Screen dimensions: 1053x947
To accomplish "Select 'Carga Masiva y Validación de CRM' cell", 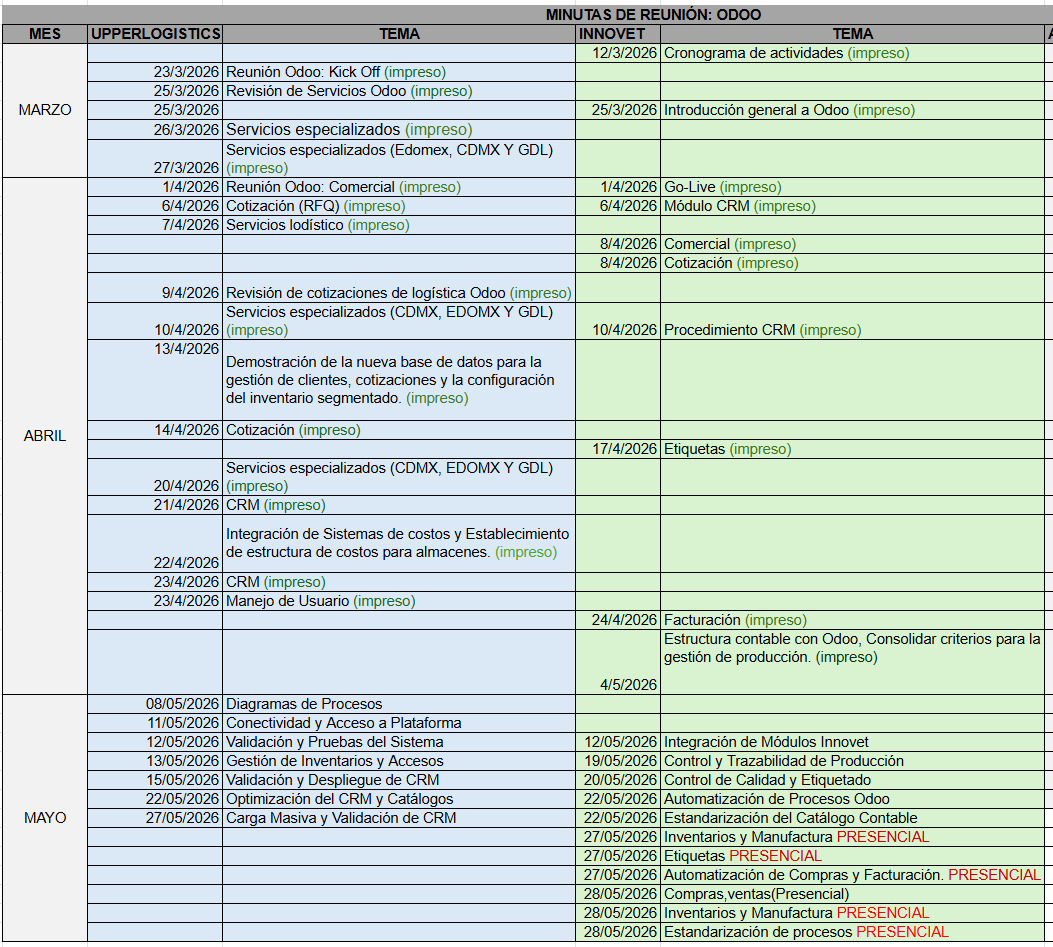I will (x=399, y=818).
